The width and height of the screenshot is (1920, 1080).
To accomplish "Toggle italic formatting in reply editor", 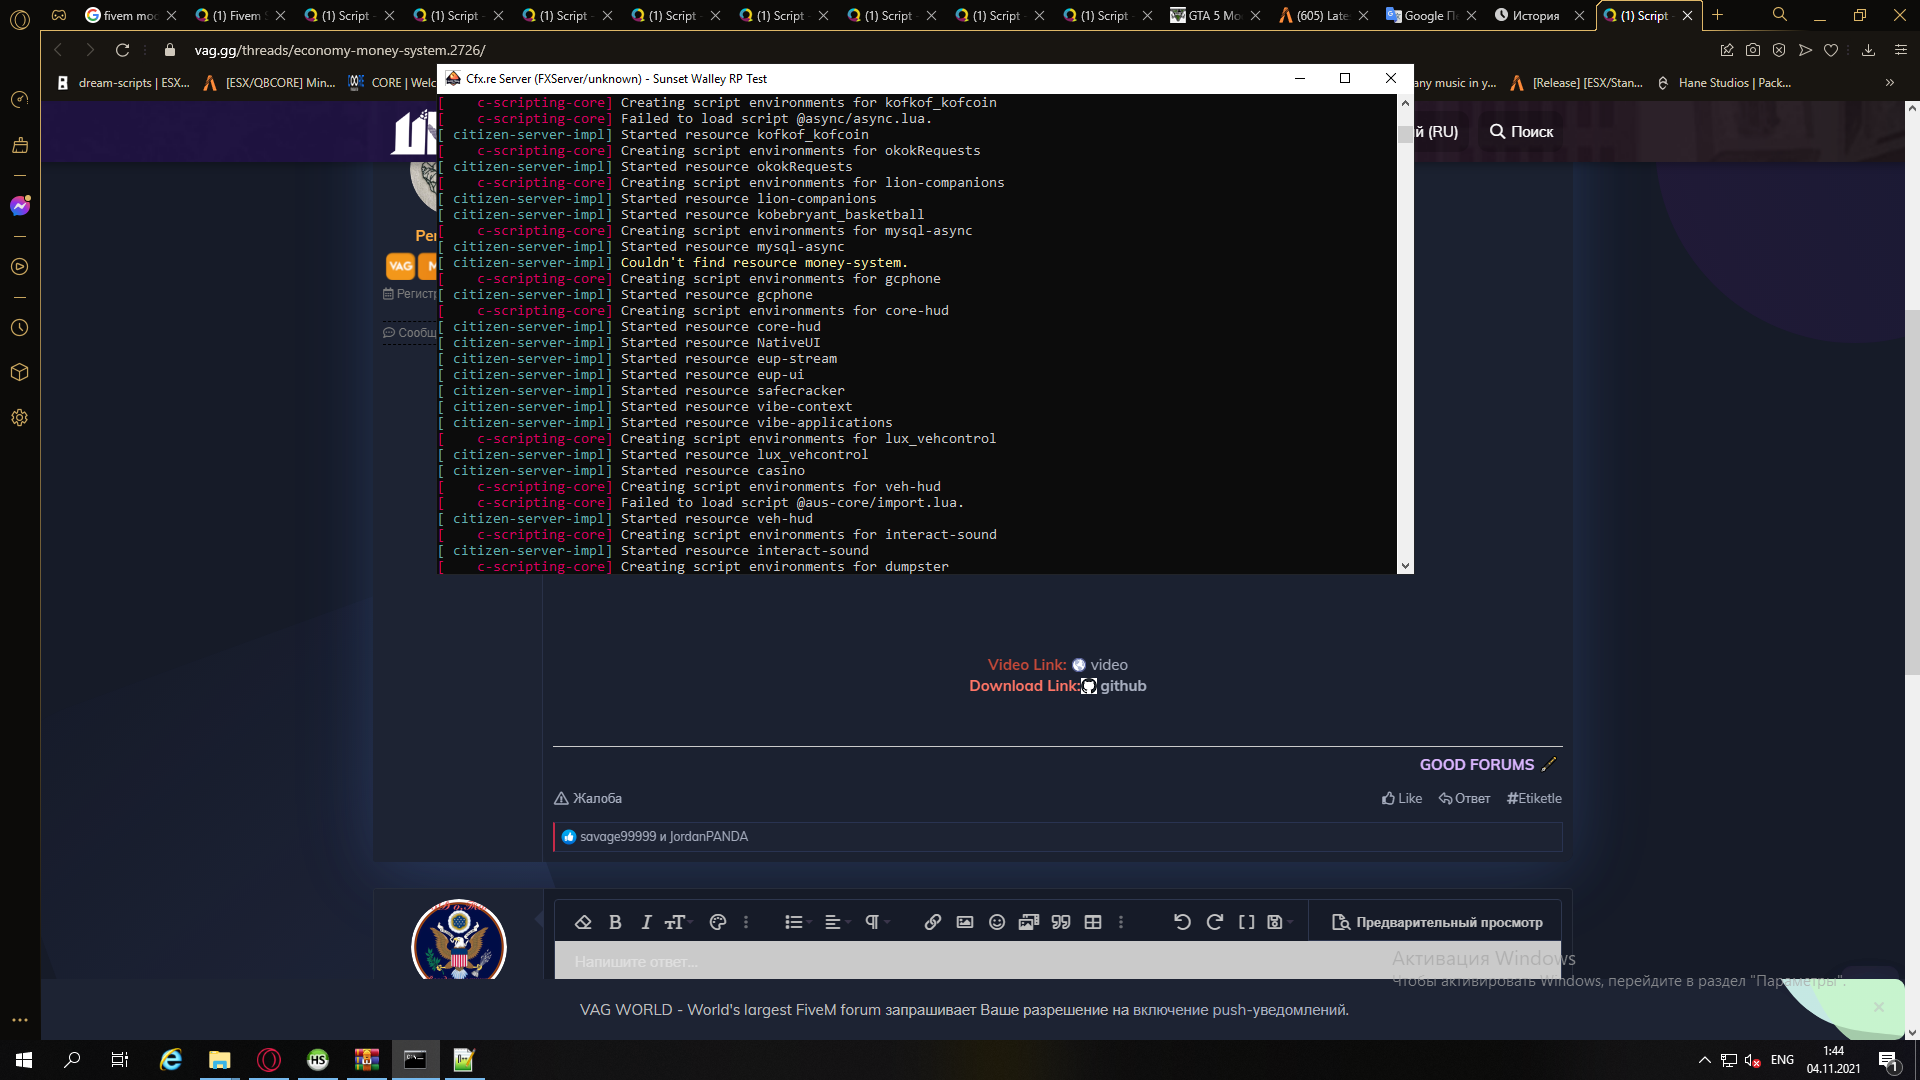I will tap(646, 922).
